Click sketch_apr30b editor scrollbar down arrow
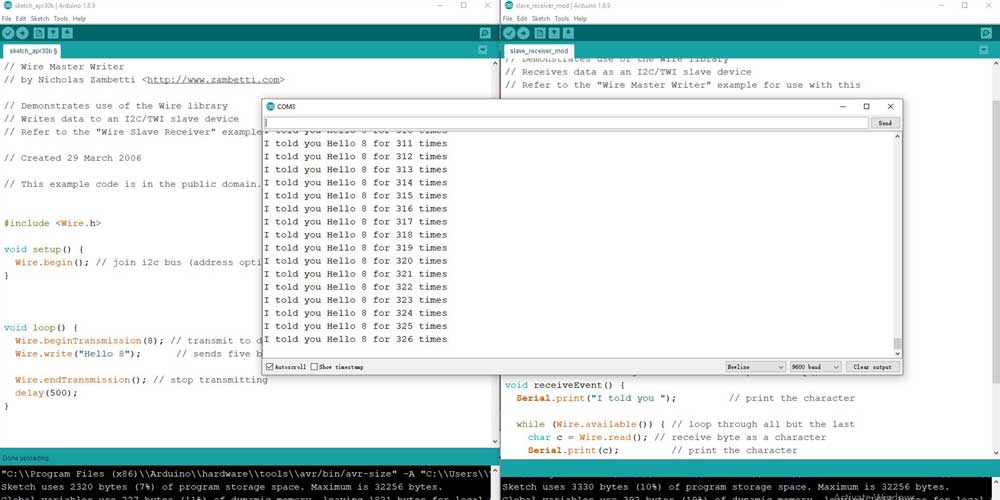Viewport: 1000px width, 500px height. pos(496,441)
